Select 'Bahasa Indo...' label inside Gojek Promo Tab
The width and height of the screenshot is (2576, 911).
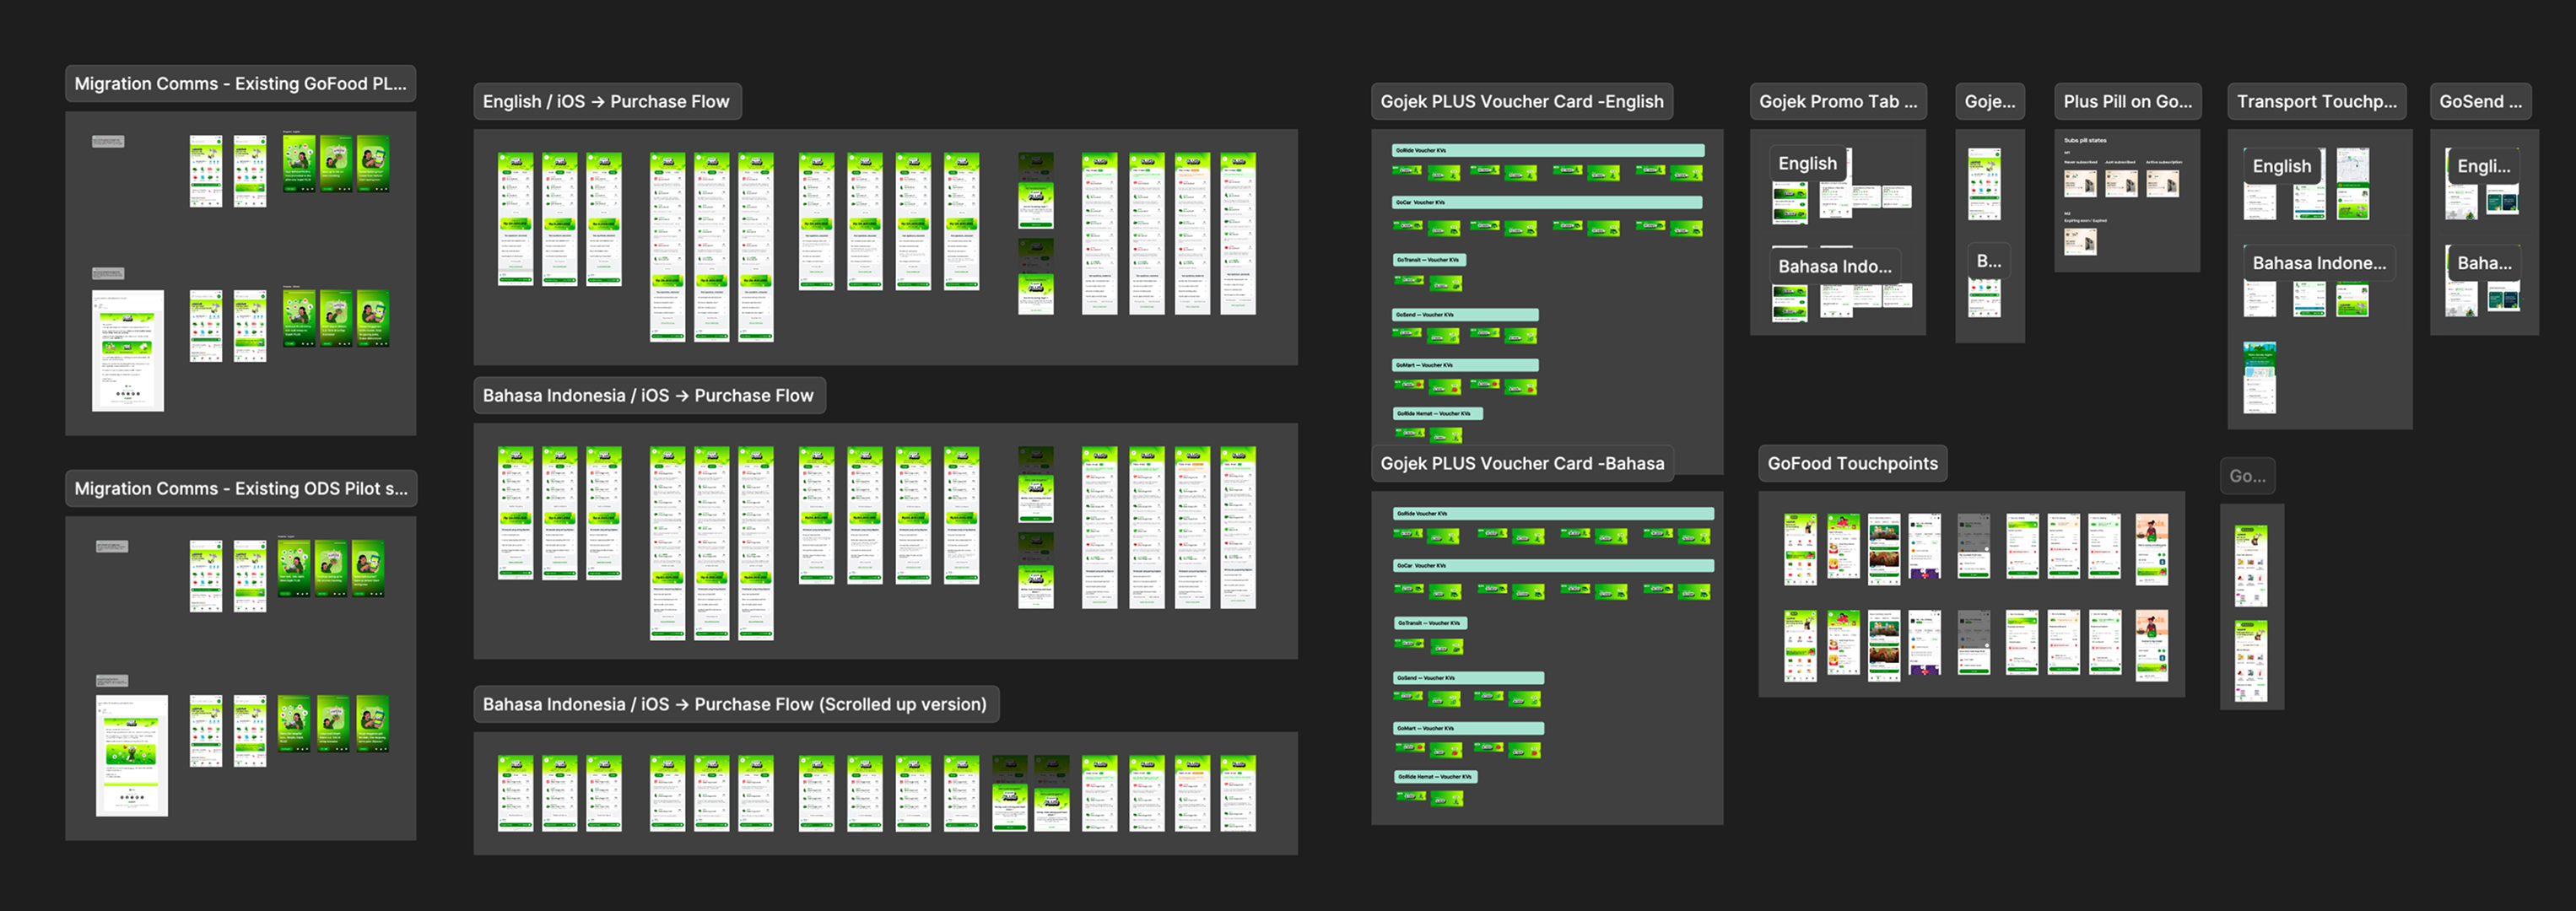point(1835,266)
